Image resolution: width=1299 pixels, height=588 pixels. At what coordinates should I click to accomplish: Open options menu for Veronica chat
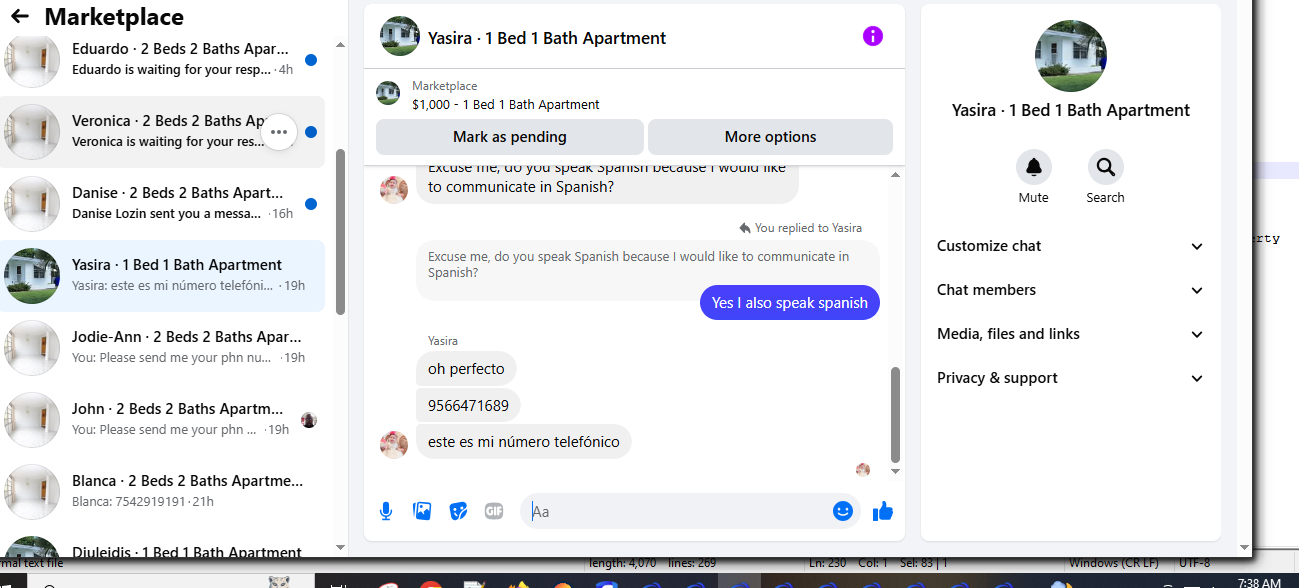pyautogui.click(x=279, y=132)
